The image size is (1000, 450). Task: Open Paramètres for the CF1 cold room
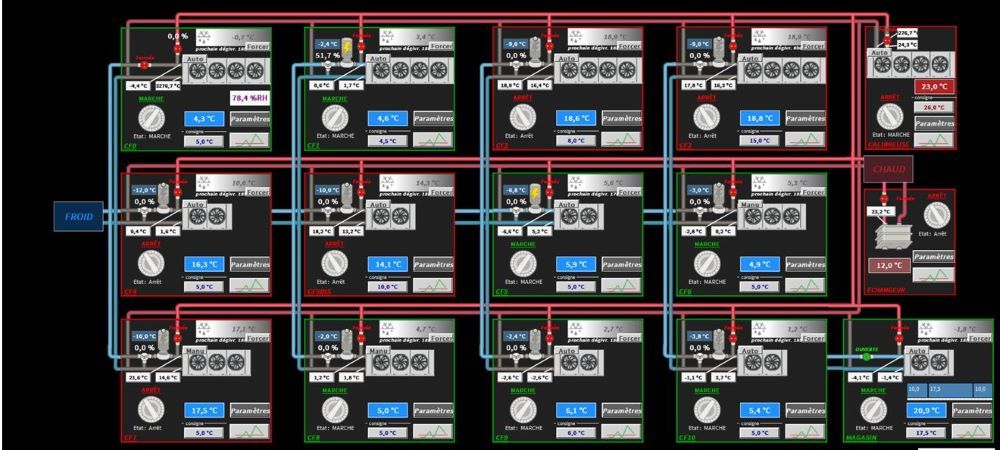point(434,118)
